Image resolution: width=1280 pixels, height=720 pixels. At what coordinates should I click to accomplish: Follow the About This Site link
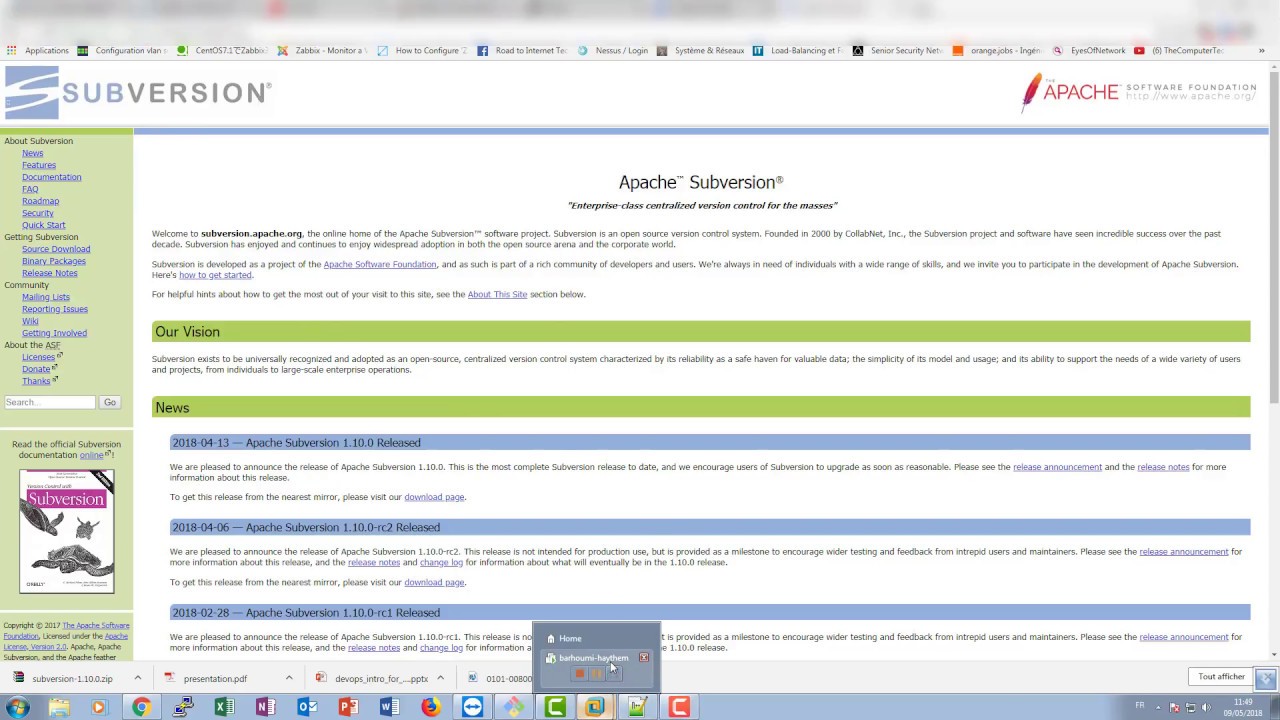tap(497, 294)
